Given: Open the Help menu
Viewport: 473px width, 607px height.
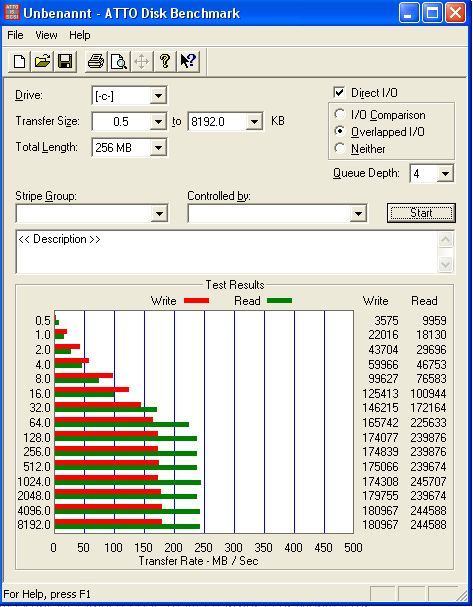Looking at the screenshot, I should [80, 35].
